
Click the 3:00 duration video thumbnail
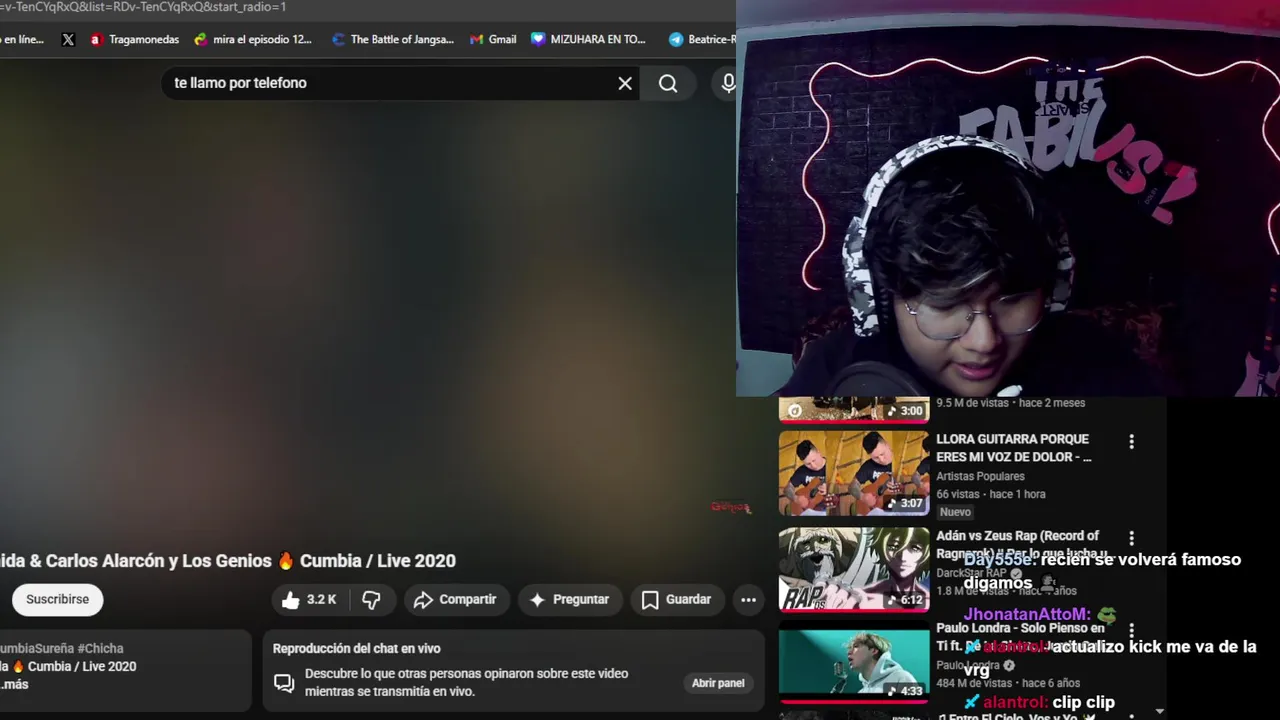point(854,409)
